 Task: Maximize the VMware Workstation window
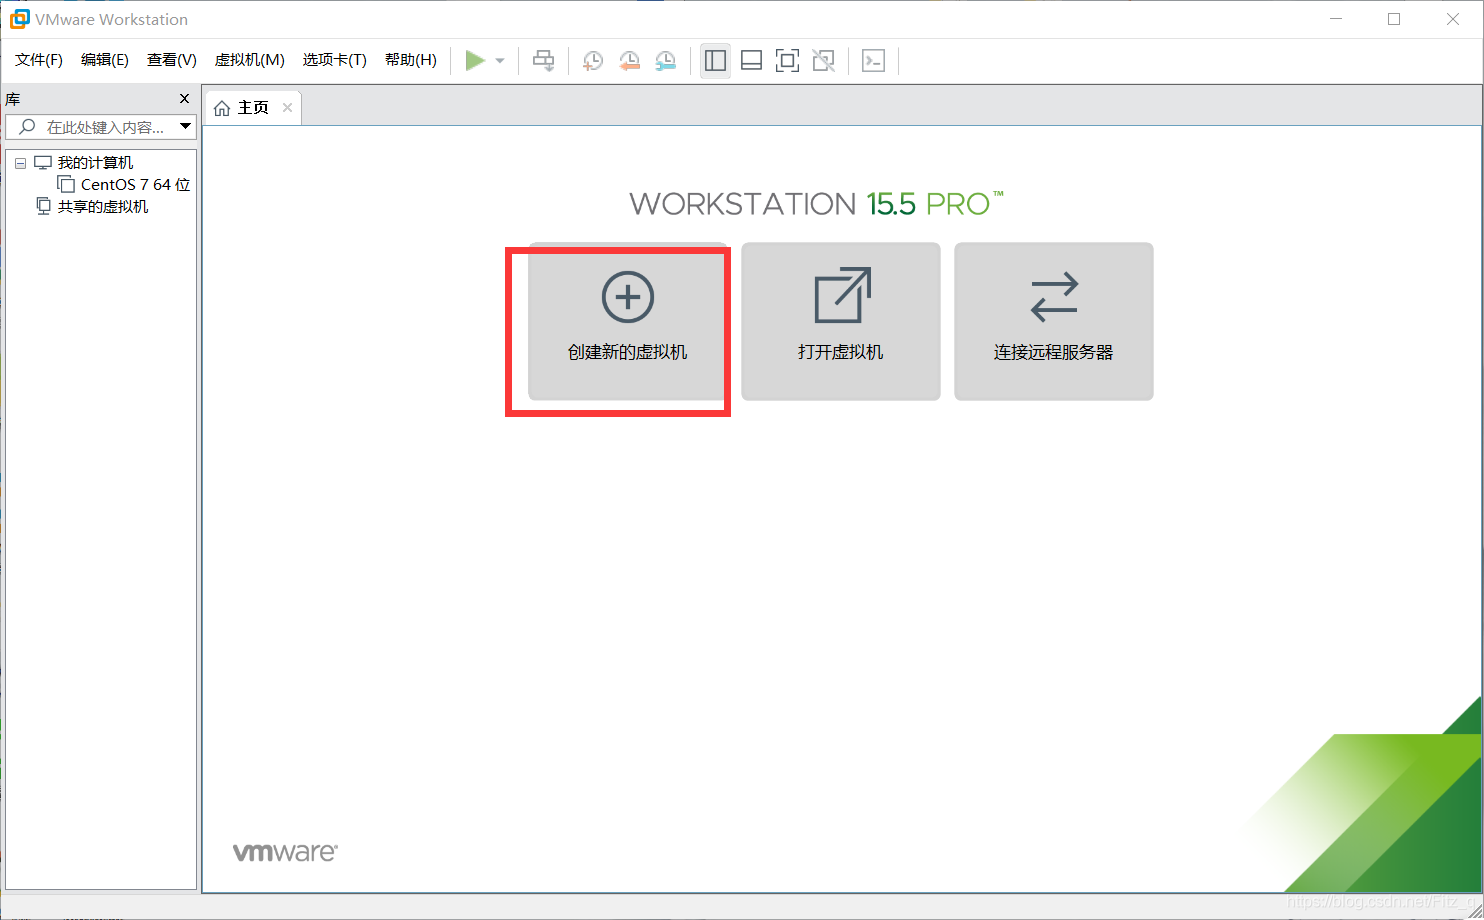click(1394, 19)
